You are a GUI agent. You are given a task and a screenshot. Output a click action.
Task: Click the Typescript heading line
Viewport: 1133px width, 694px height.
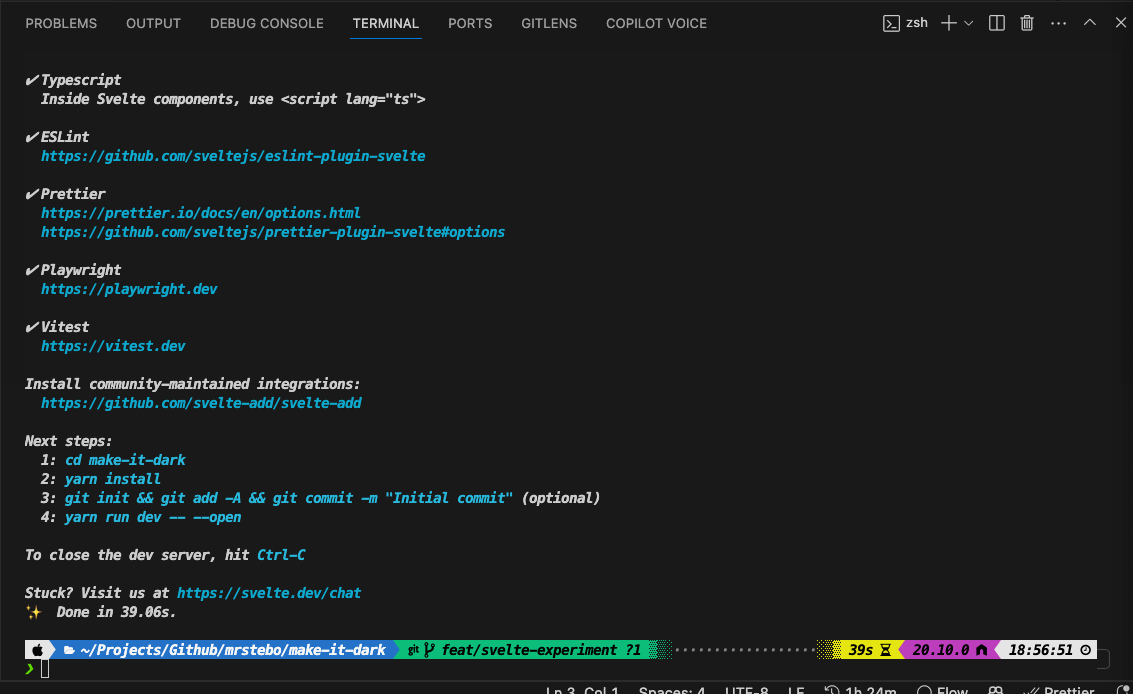(73, 80)
